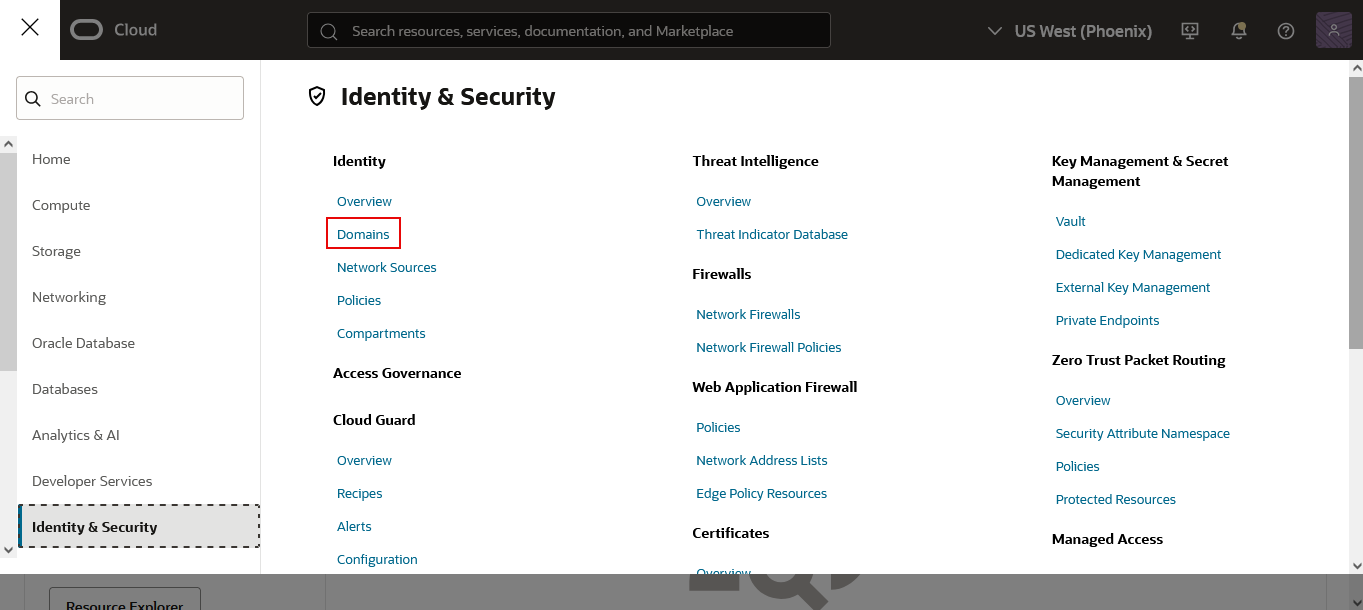
Task: Open the Domains link under Identity
Action: point(363,234)
